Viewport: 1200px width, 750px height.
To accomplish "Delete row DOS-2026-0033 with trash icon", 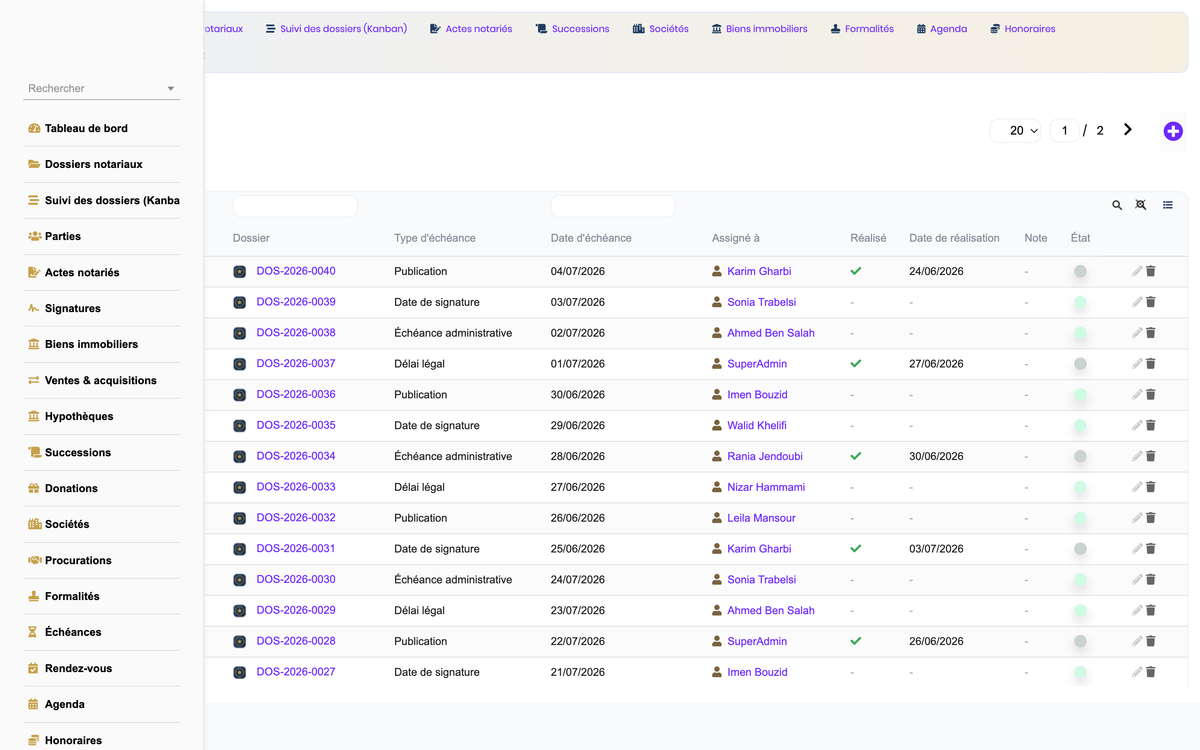I will coord(1151,487).
